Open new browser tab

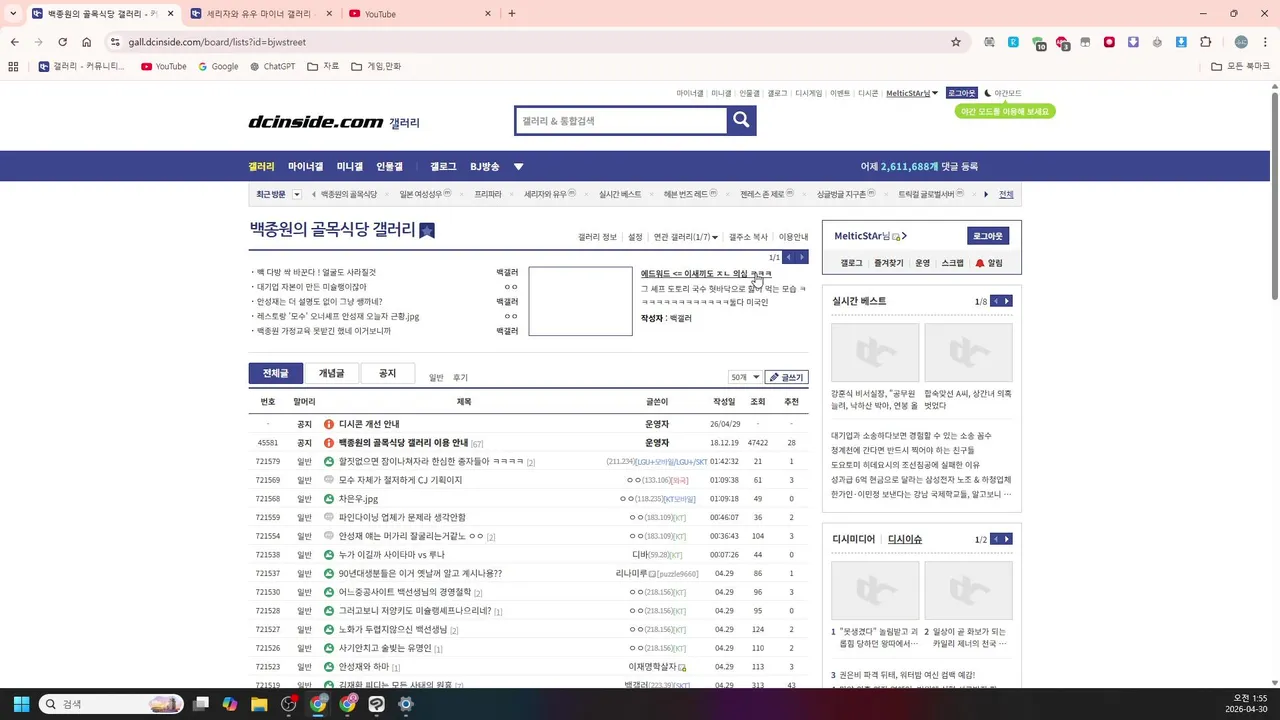512,14
